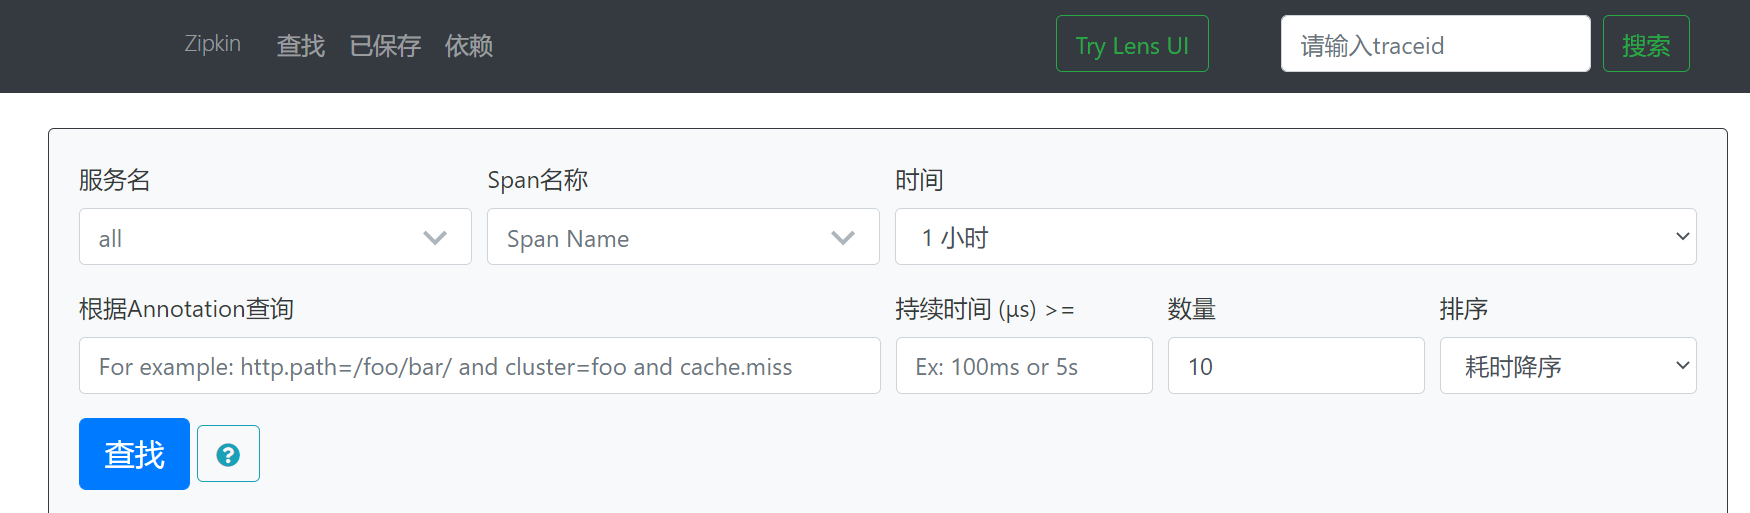Click the 数量 limit input field

(1296, 366)
